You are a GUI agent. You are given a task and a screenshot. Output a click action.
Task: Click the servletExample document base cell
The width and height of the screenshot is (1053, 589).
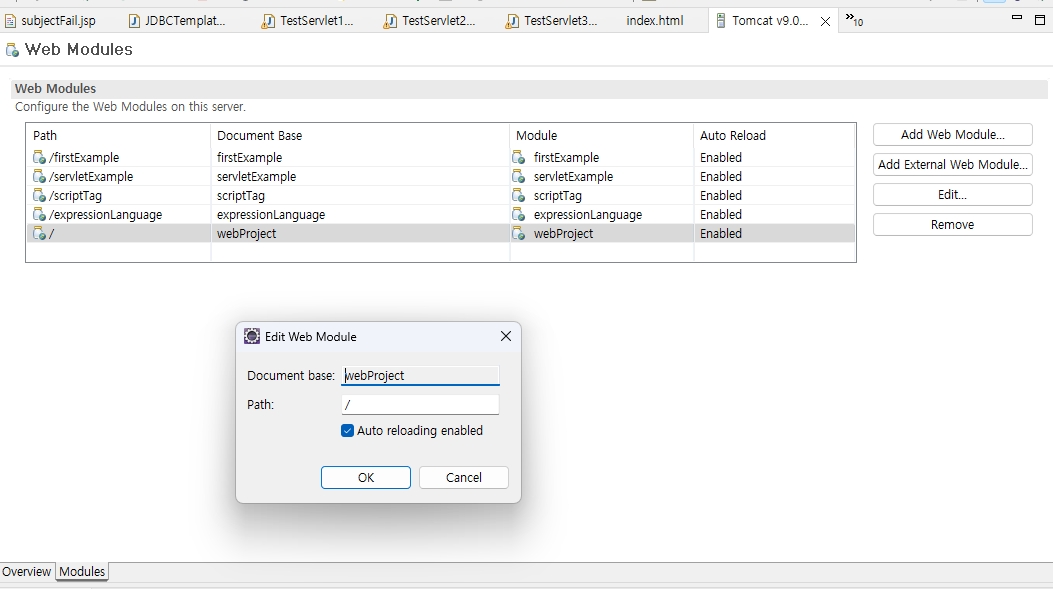(360, 177)
